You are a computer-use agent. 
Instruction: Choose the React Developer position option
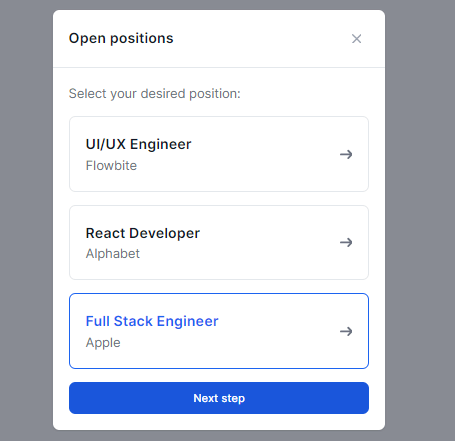coord(219,242)
